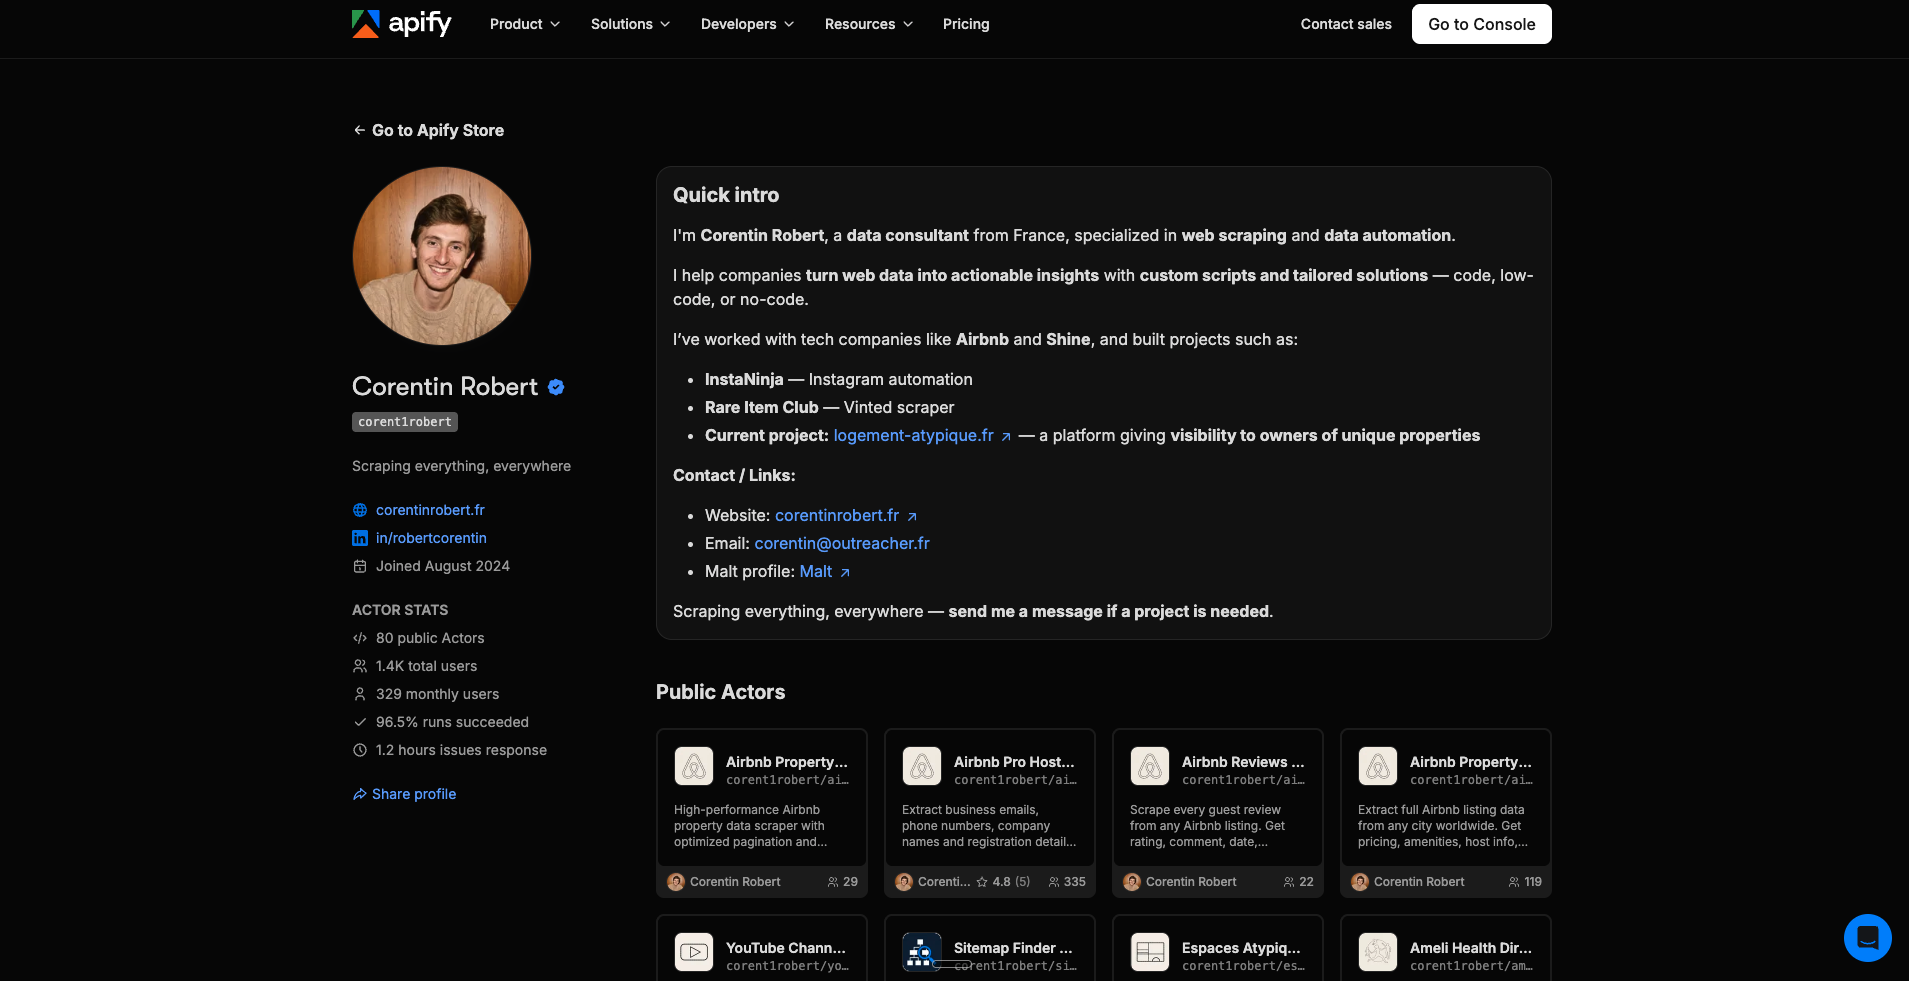Click the Ameli Health Directory actor icon
The width and height of the screenshot is (1909, 981).
(1378, 953)
